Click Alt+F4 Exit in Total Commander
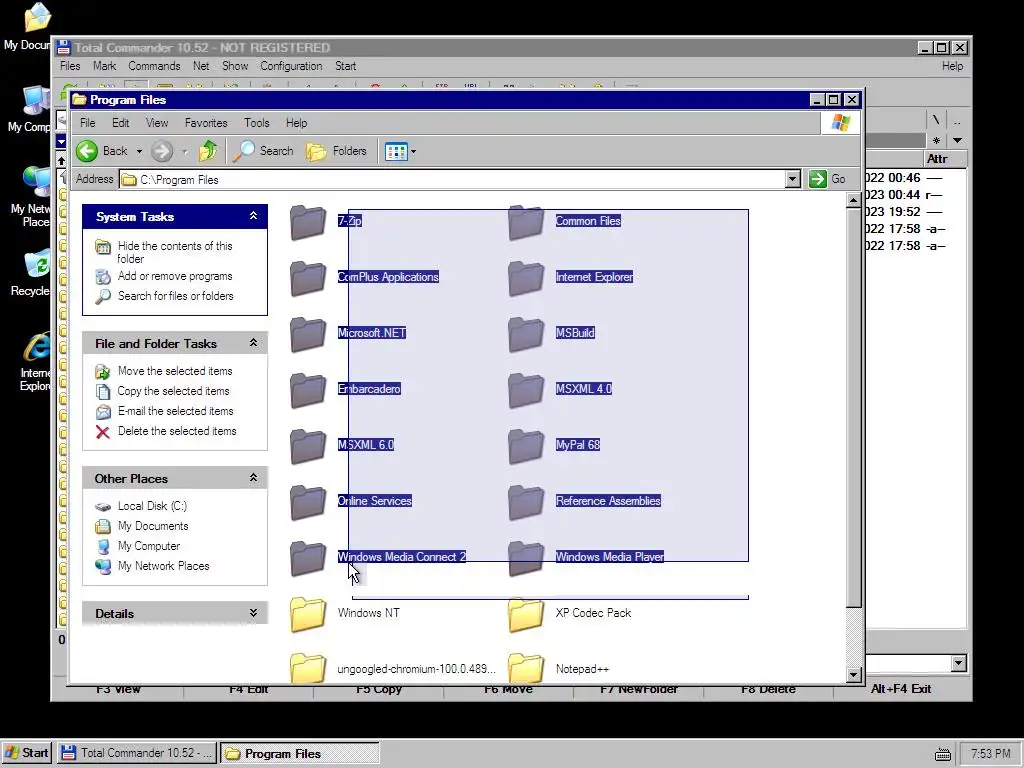Image resolution: width=1024 pixels, height=768 pixels. point(901,689)
